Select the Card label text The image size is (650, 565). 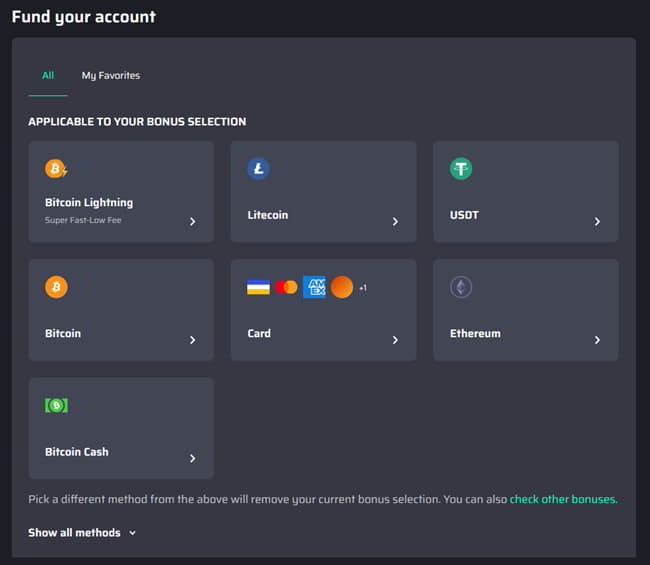click(x=259, y=333)
